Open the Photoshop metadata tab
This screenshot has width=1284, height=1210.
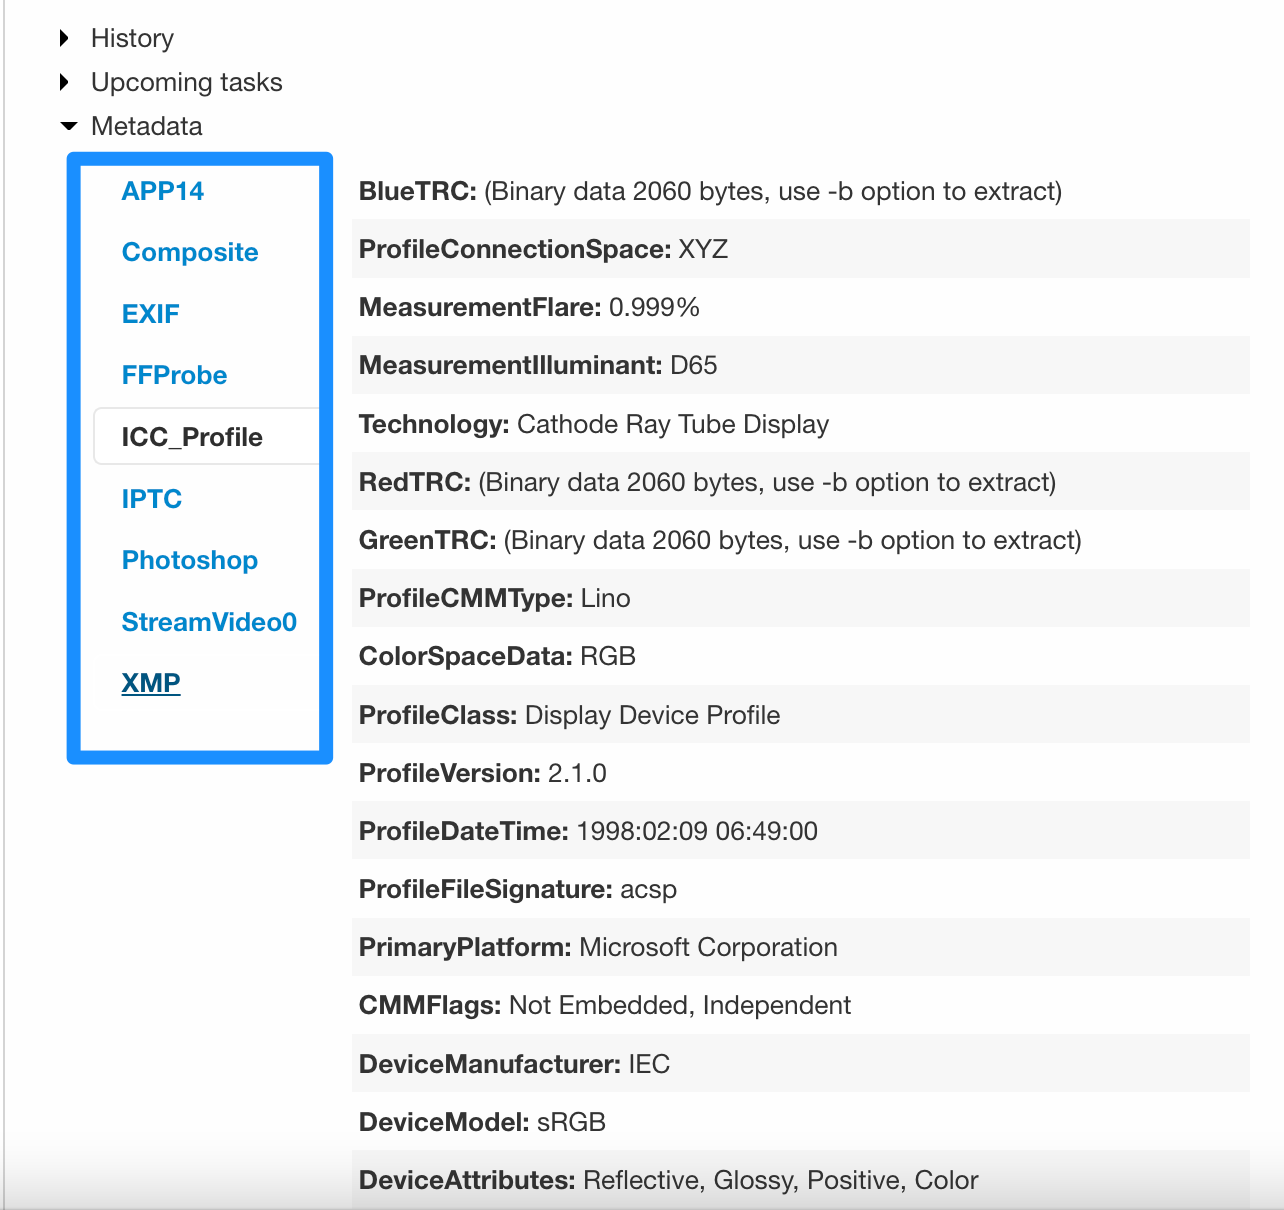[190, 560]
